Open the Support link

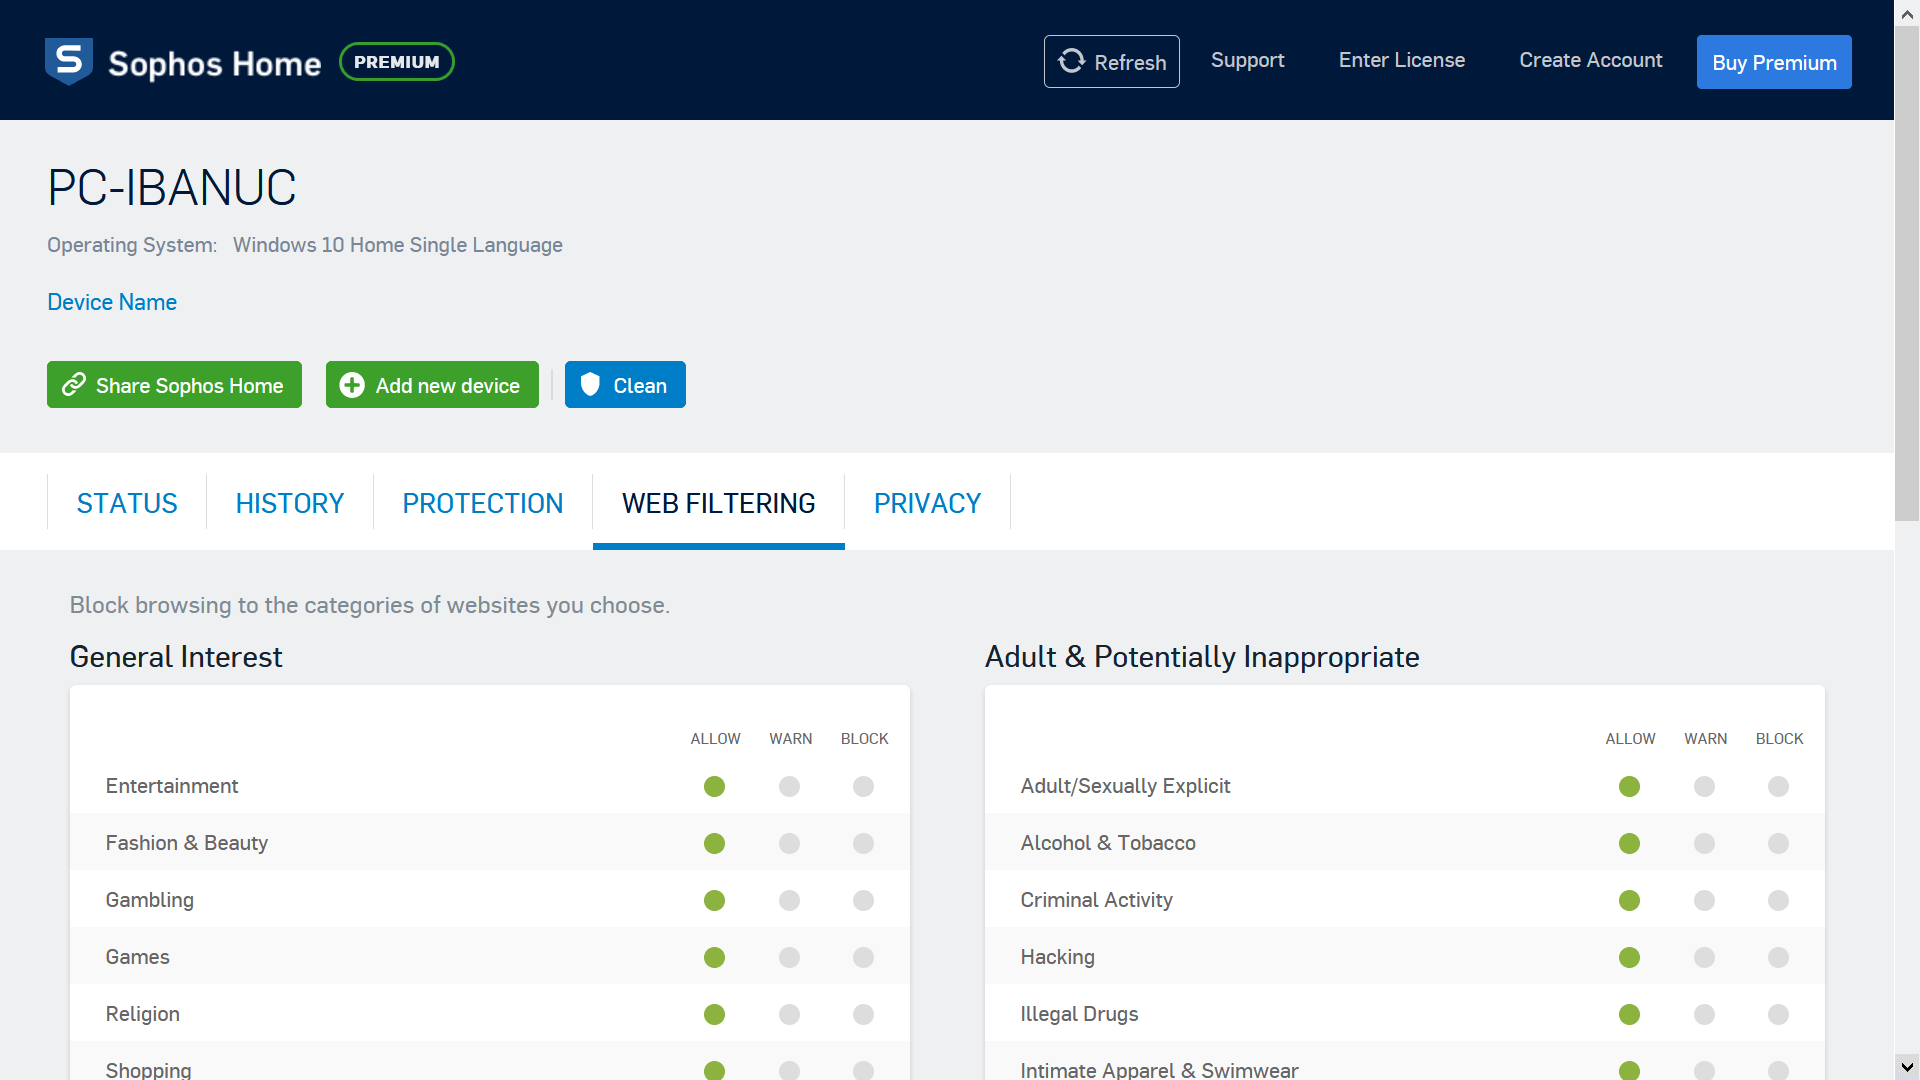(x=1247, y=60)
